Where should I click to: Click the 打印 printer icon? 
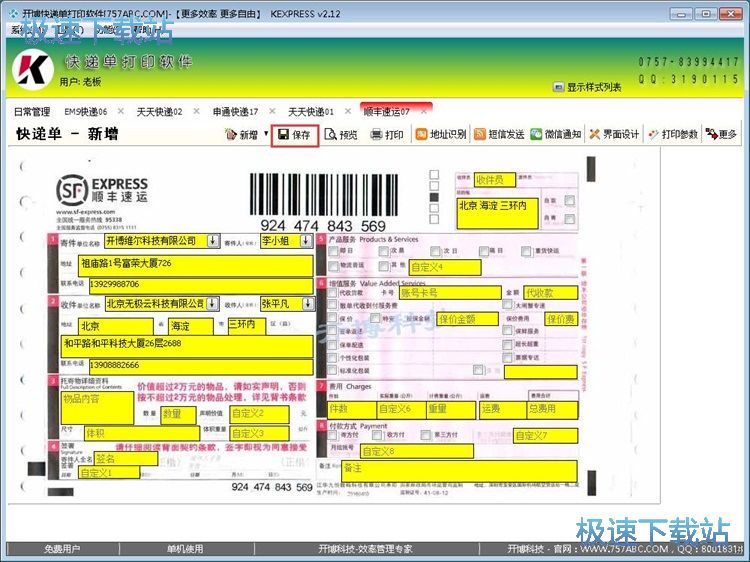point(377,135)
